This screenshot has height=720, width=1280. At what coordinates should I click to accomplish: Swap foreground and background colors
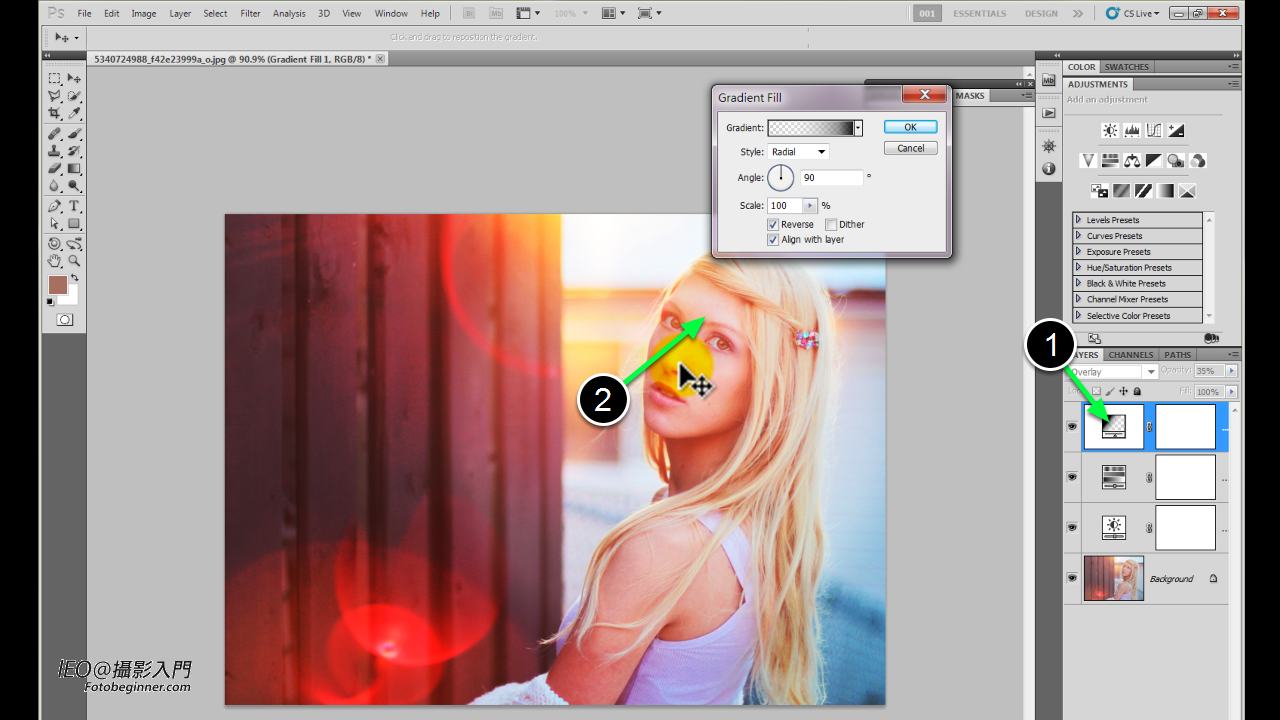74,278
